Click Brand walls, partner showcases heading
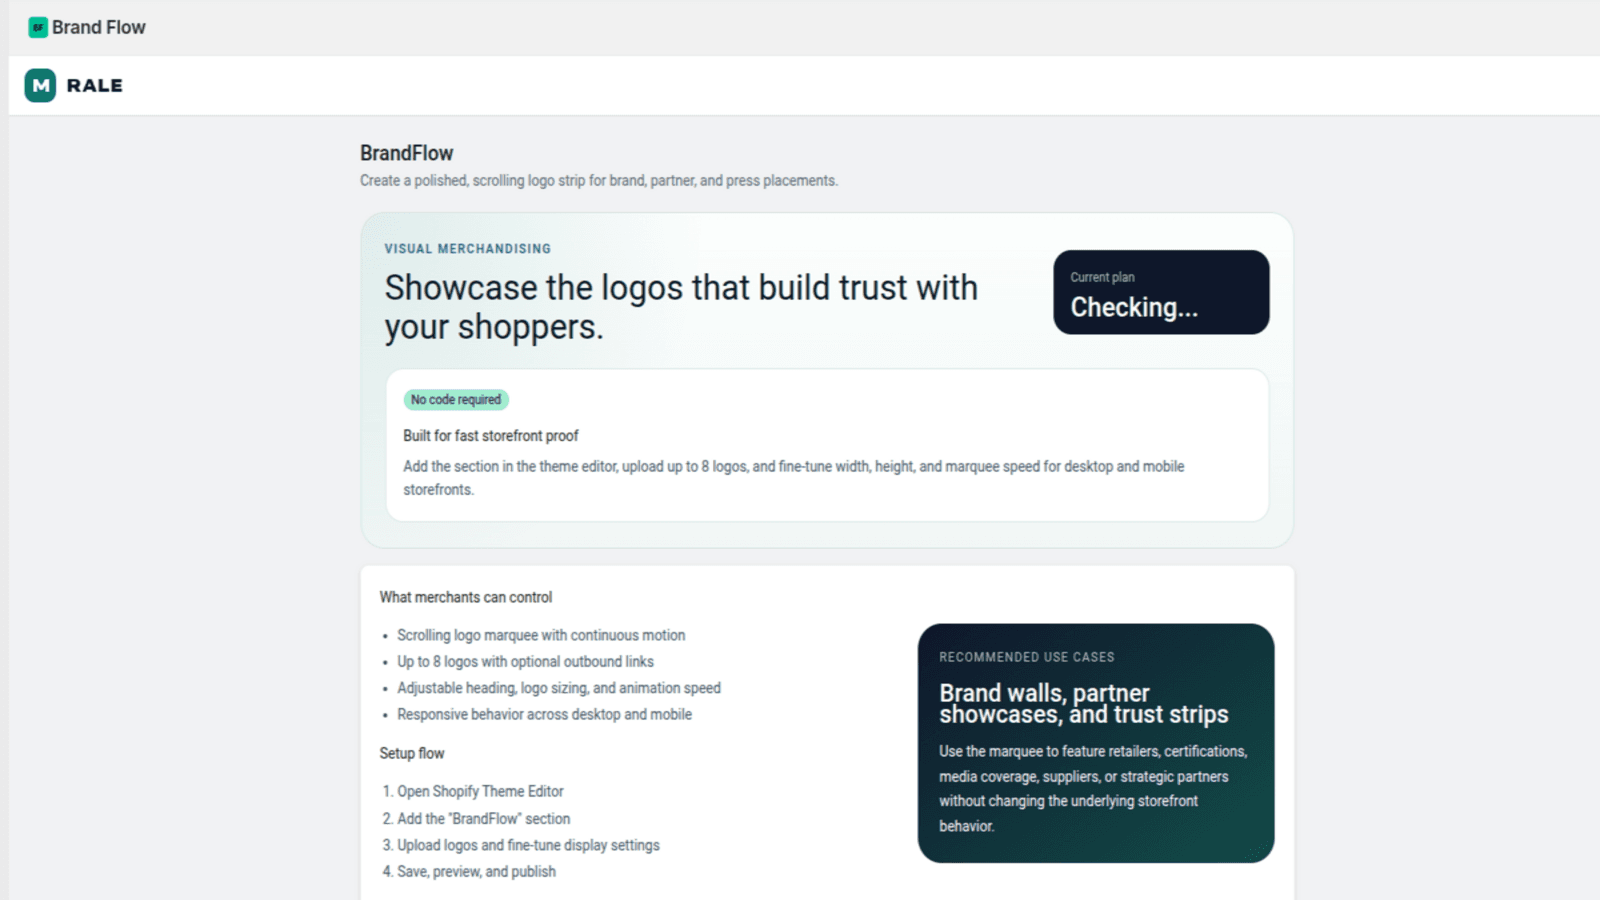The height and width of the screenshot is (900, 1600). pos(1084,704)
